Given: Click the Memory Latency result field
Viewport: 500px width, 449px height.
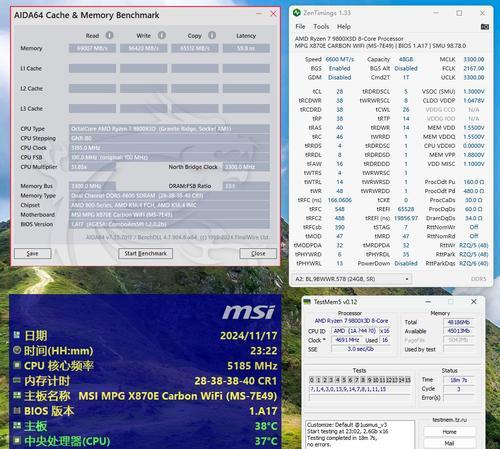Looking at the screenshot, I should tap(246, 48).
